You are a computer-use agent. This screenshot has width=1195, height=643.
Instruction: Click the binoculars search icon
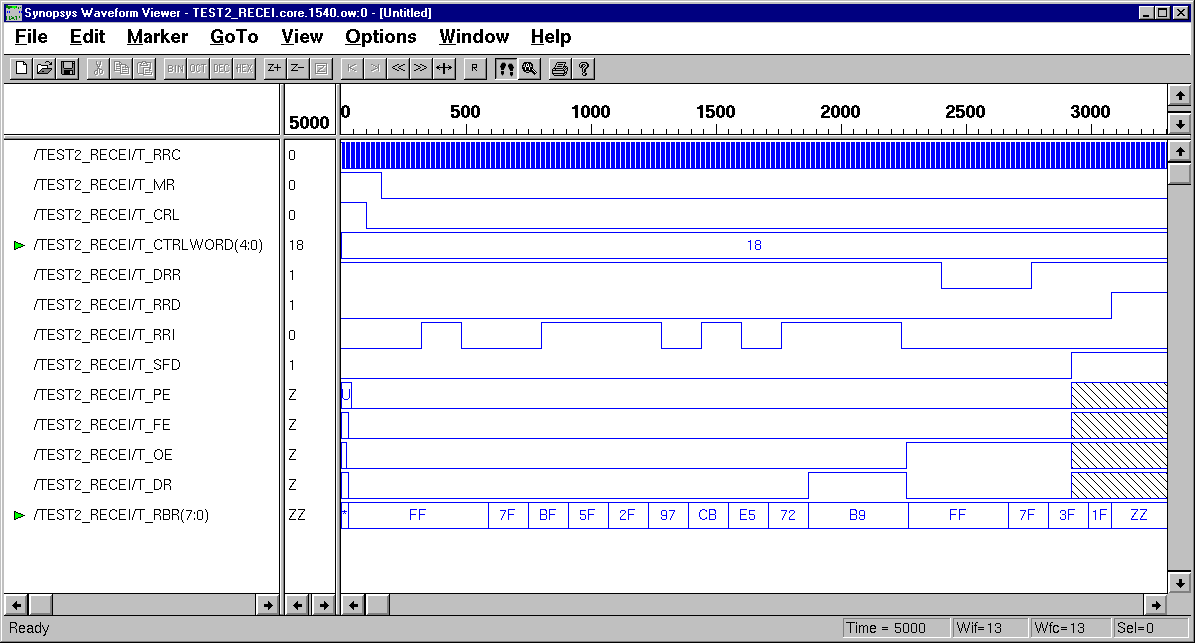[x=529, y=69]
